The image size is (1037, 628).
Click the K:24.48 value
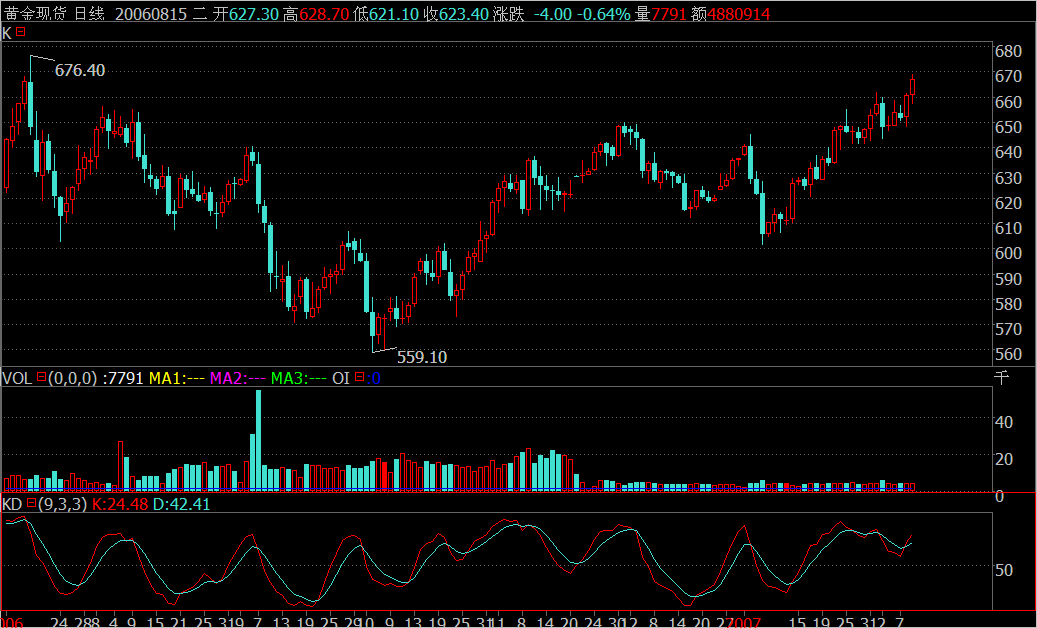point(121,504)
